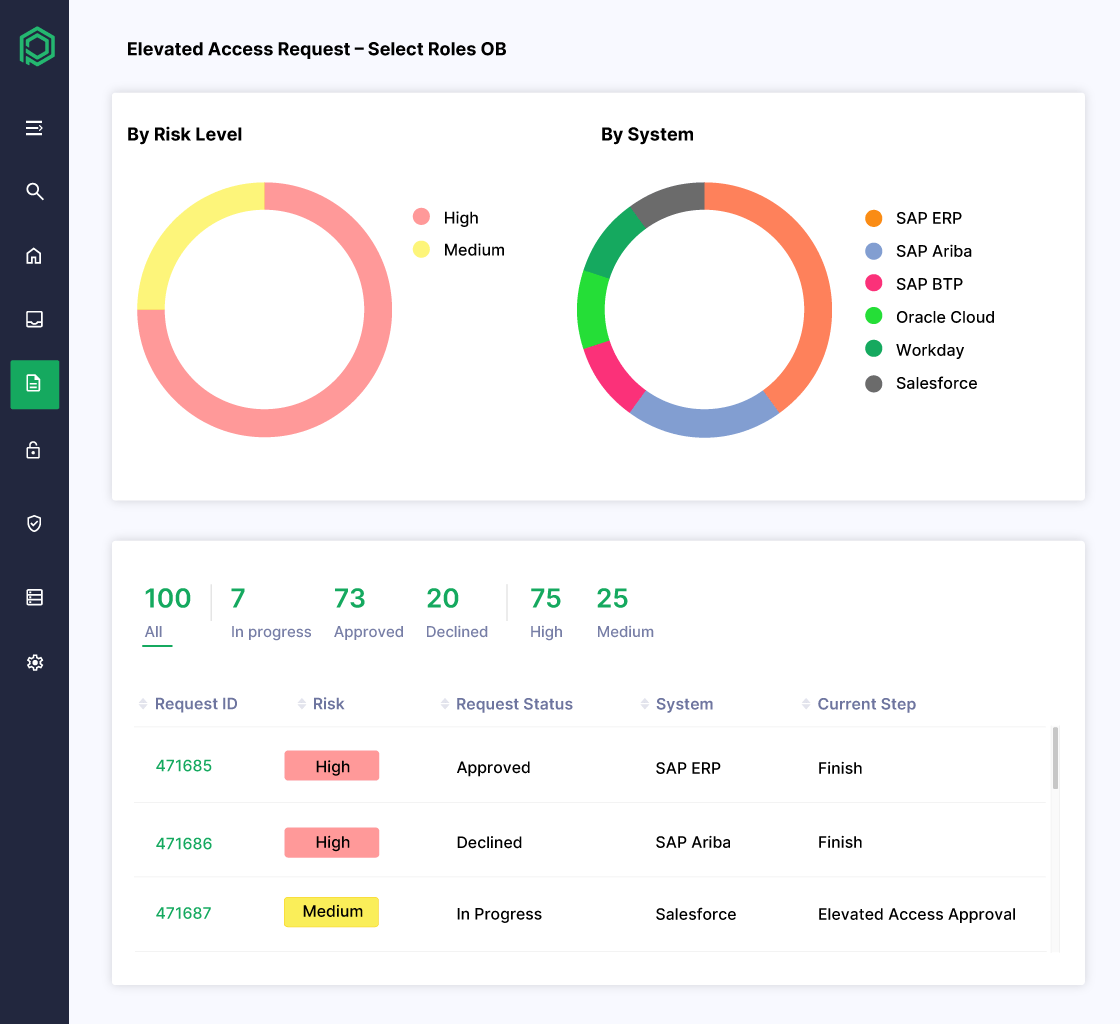Click the unlocked padlock access icon

coord(34,449)
